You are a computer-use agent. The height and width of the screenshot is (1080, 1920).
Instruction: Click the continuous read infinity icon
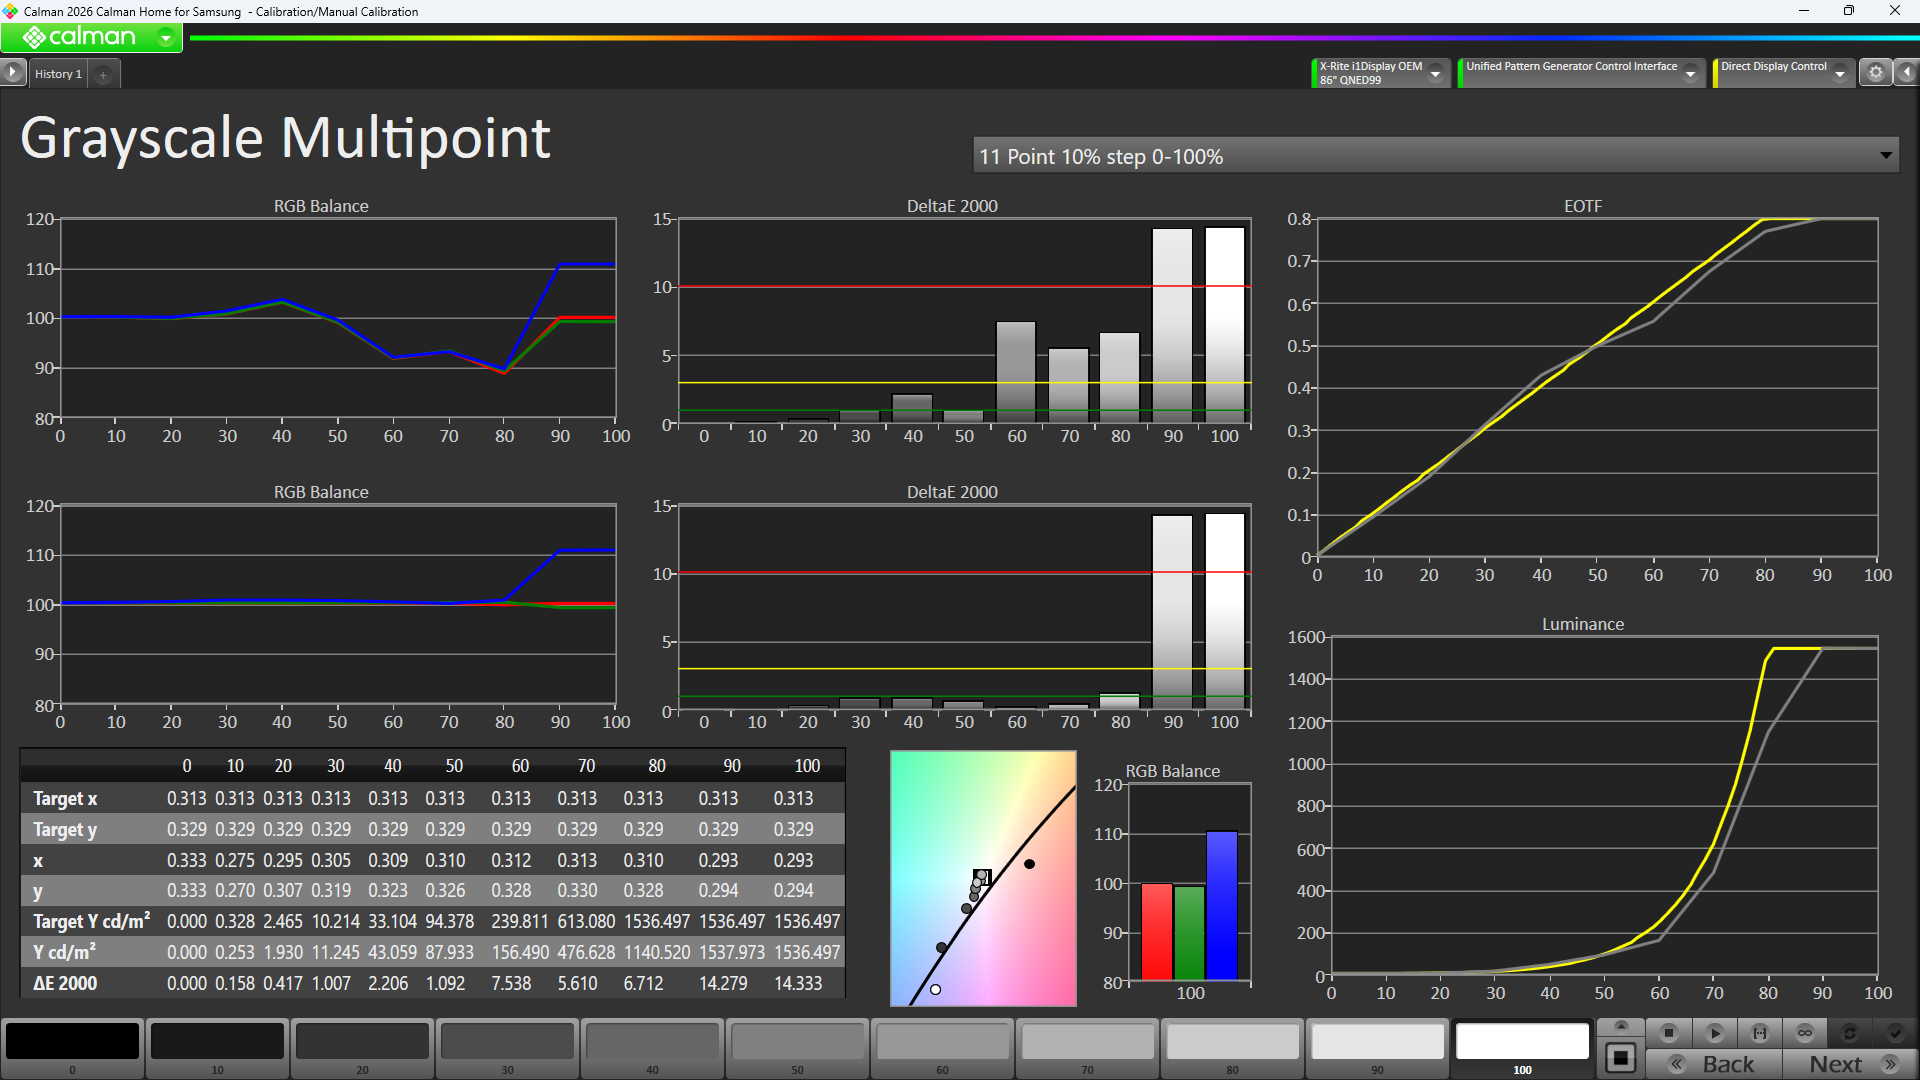coord(1805,1033)
